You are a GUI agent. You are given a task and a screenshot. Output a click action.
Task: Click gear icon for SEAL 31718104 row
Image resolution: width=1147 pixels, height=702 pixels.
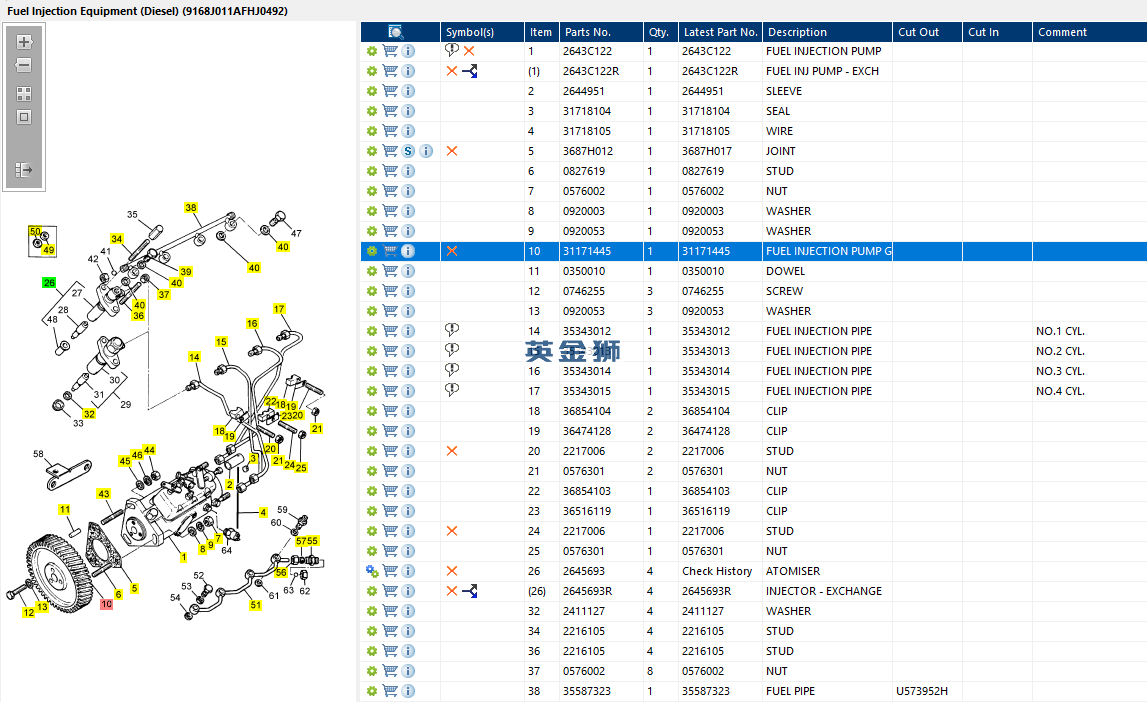(x=372, y=111)
